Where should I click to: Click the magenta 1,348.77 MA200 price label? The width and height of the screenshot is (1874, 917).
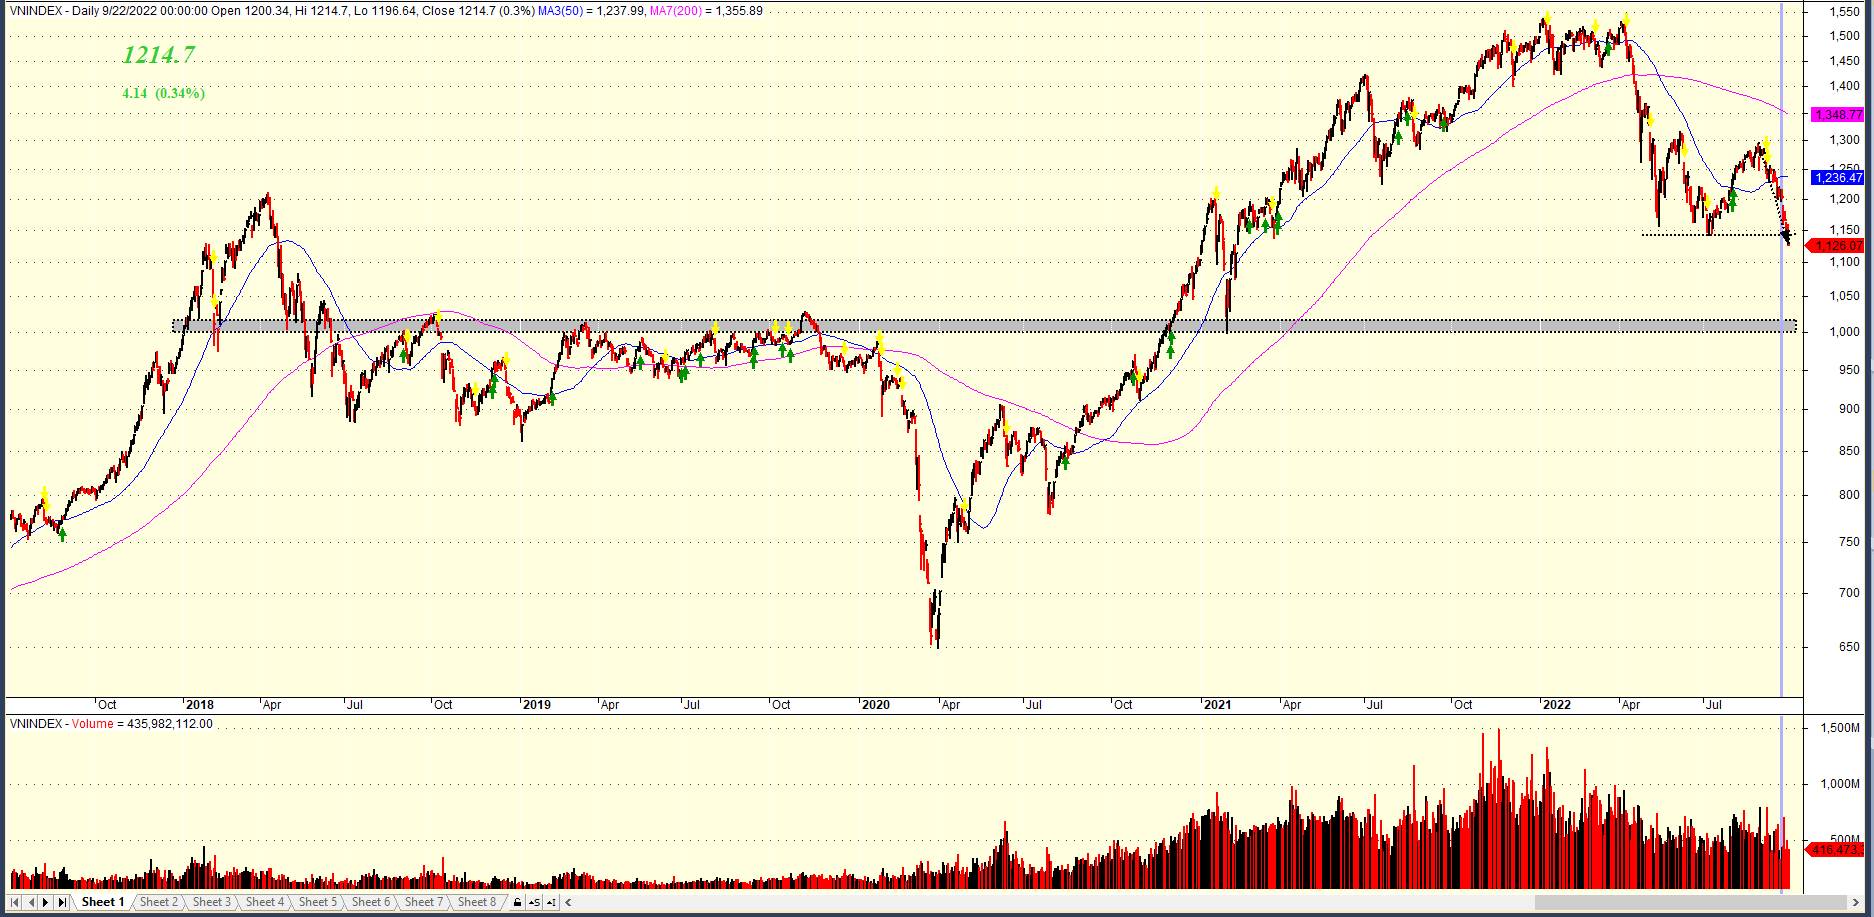1838,115
